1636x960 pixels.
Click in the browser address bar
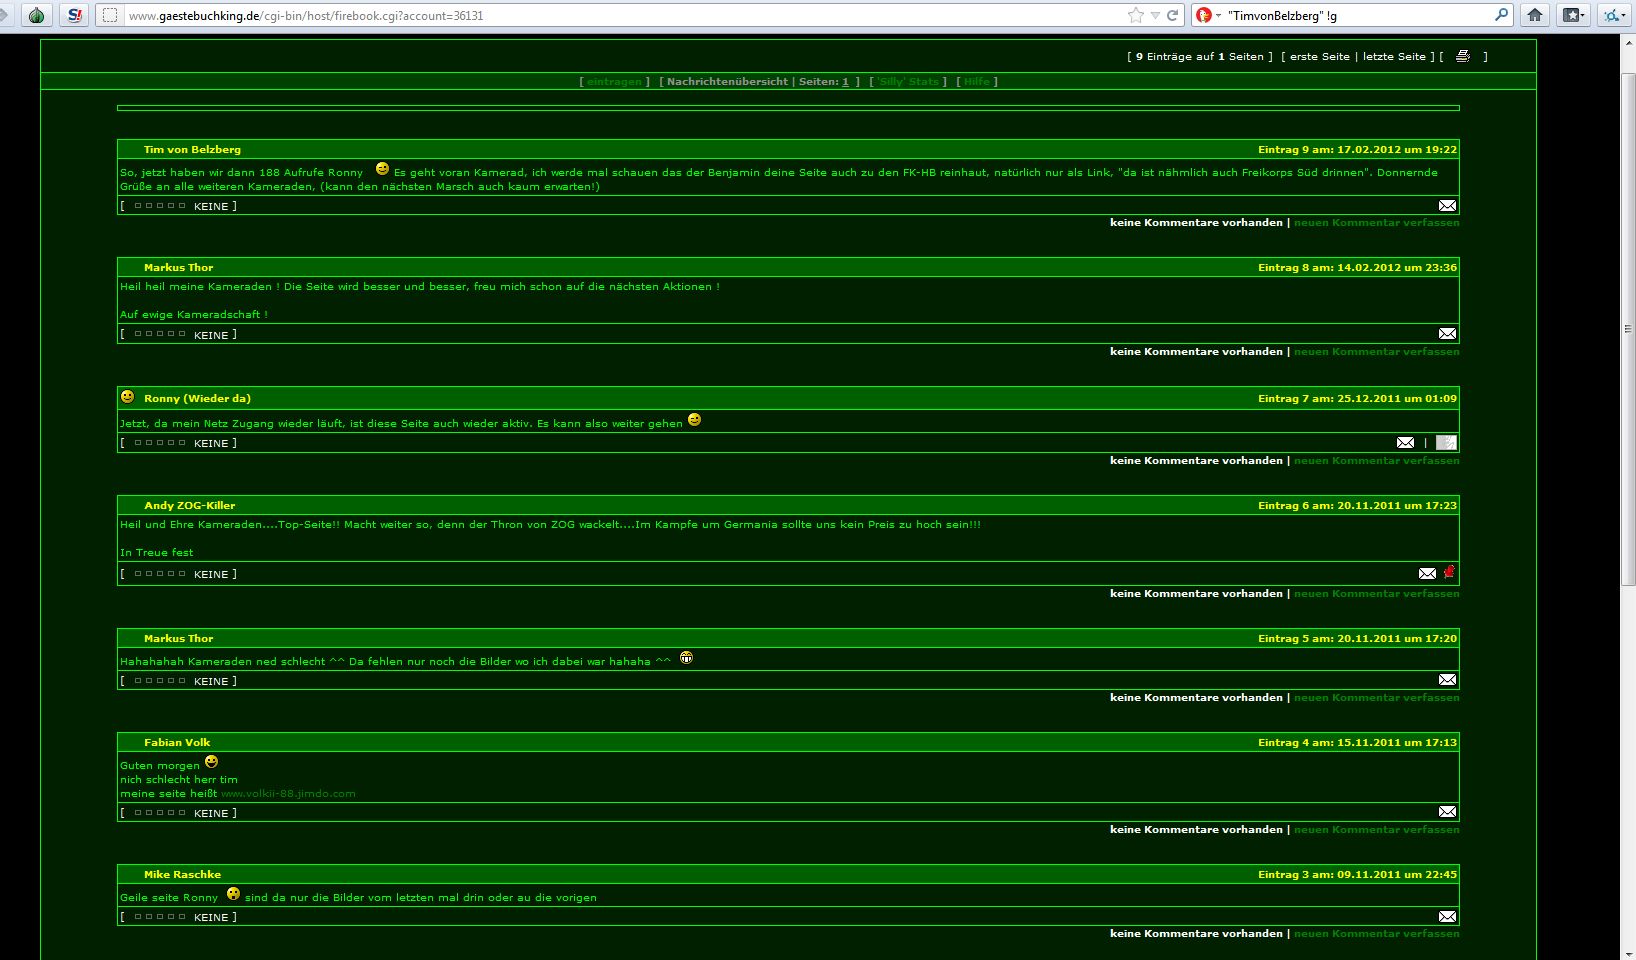(x=600, y=15)
